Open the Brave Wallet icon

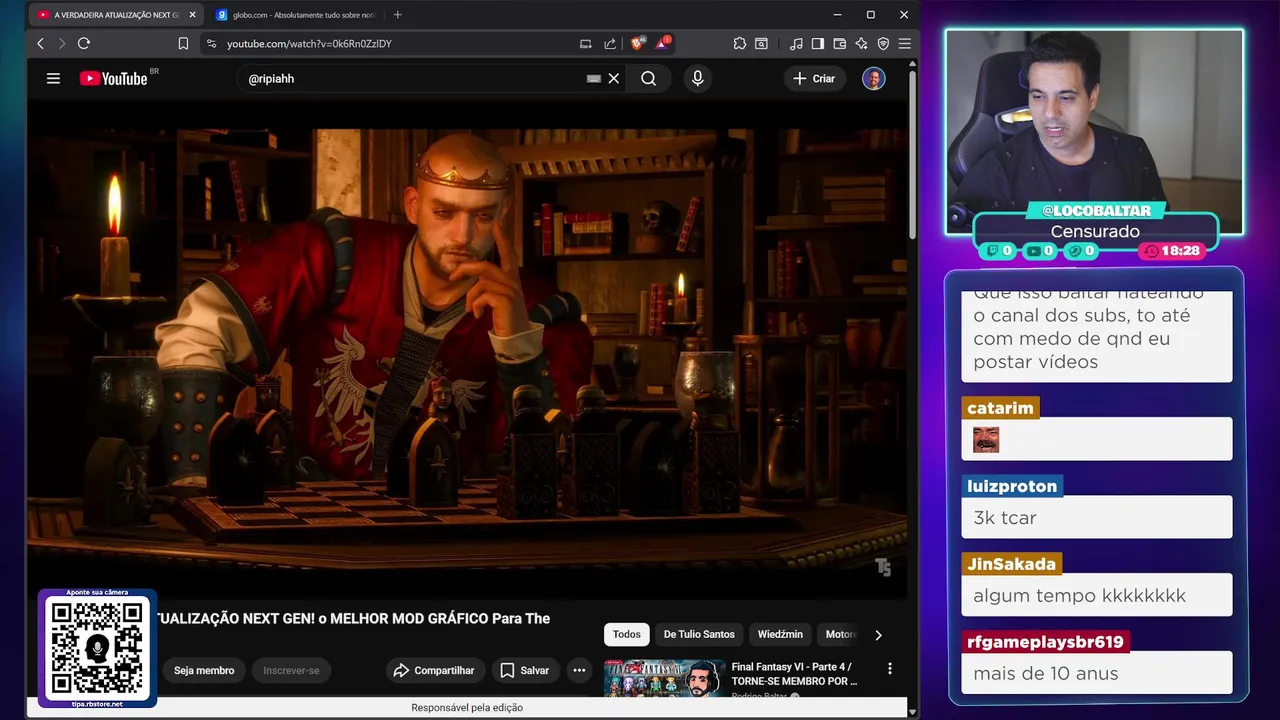pyautogui.click(x=840, y=44)
